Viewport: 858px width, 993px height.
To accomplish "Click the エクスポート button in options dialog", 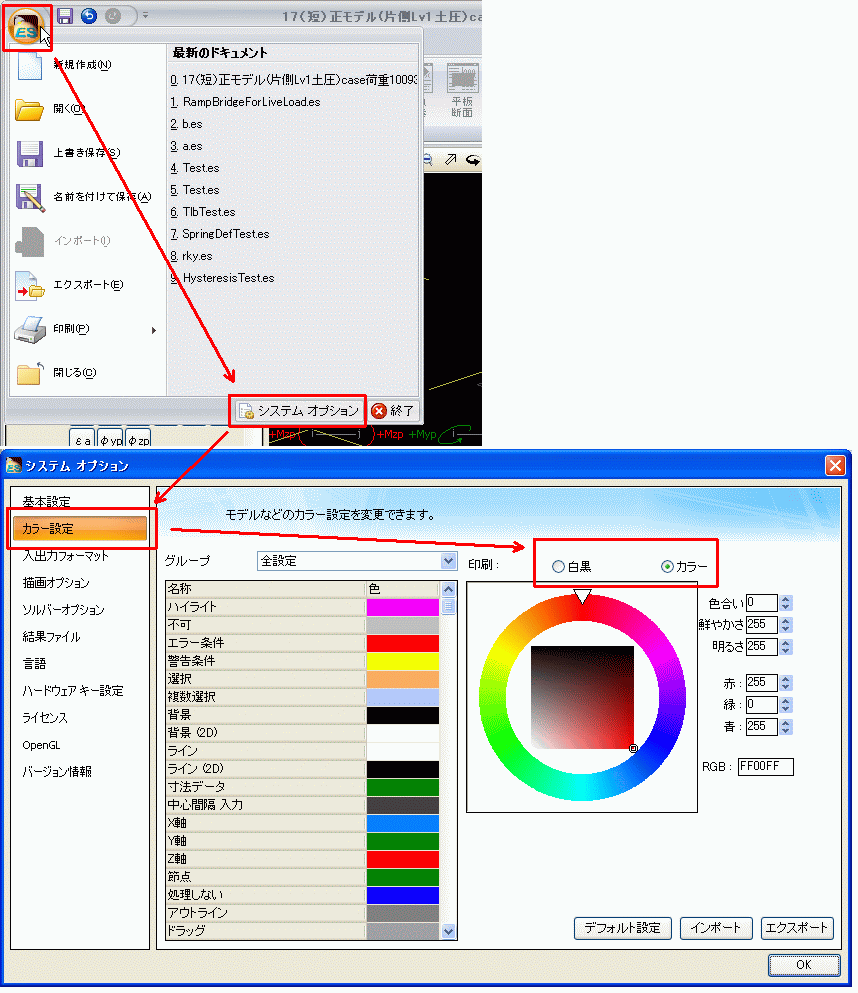I will pyautogui.click(x=797, y=928).
